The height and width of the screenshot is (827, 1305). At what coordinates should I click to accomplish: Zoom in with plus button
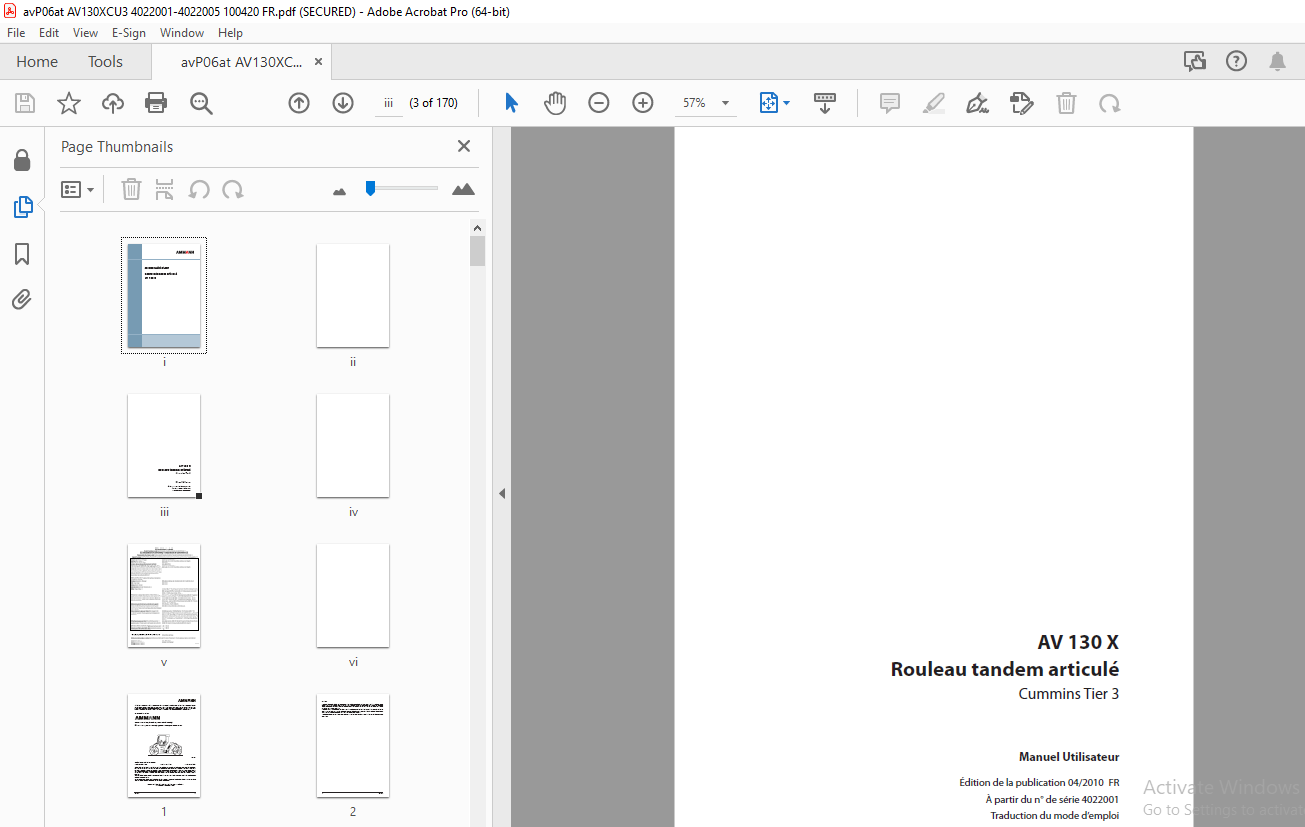point(643,103)
